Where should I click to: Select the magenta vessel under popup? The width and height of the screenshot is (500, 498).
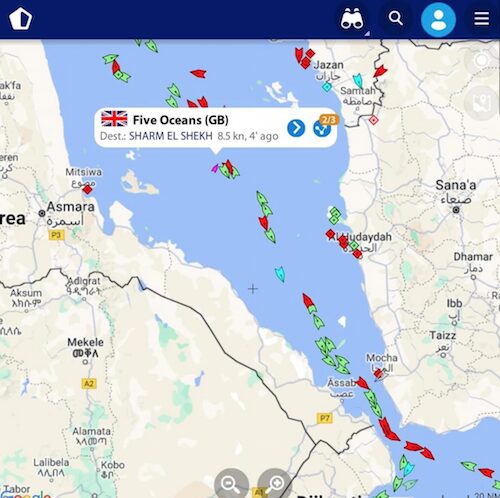coord(215,168)
